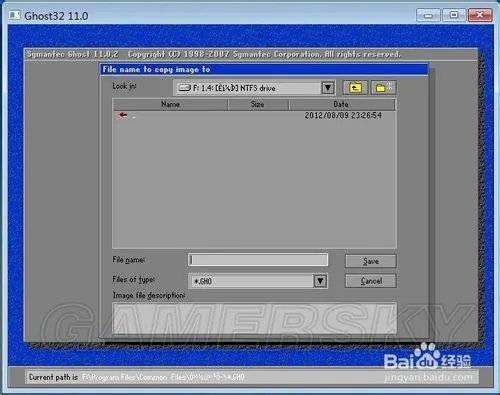Sort file list by Size column
This screenshot has width=500, height=395.
pos(258,104)
